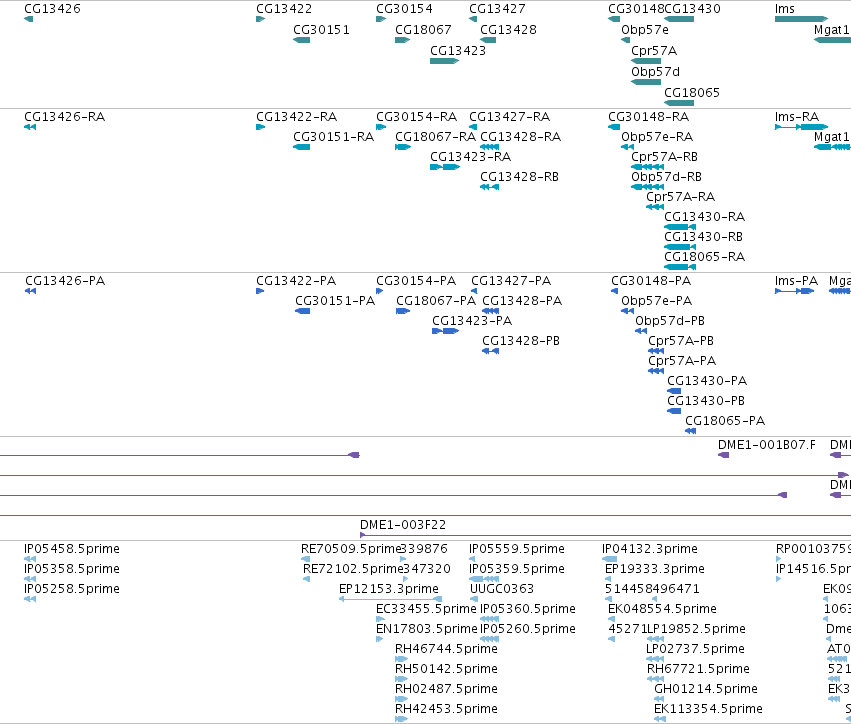
Task: Select the CG13426 gene label
Action: [x=52, y=9]
